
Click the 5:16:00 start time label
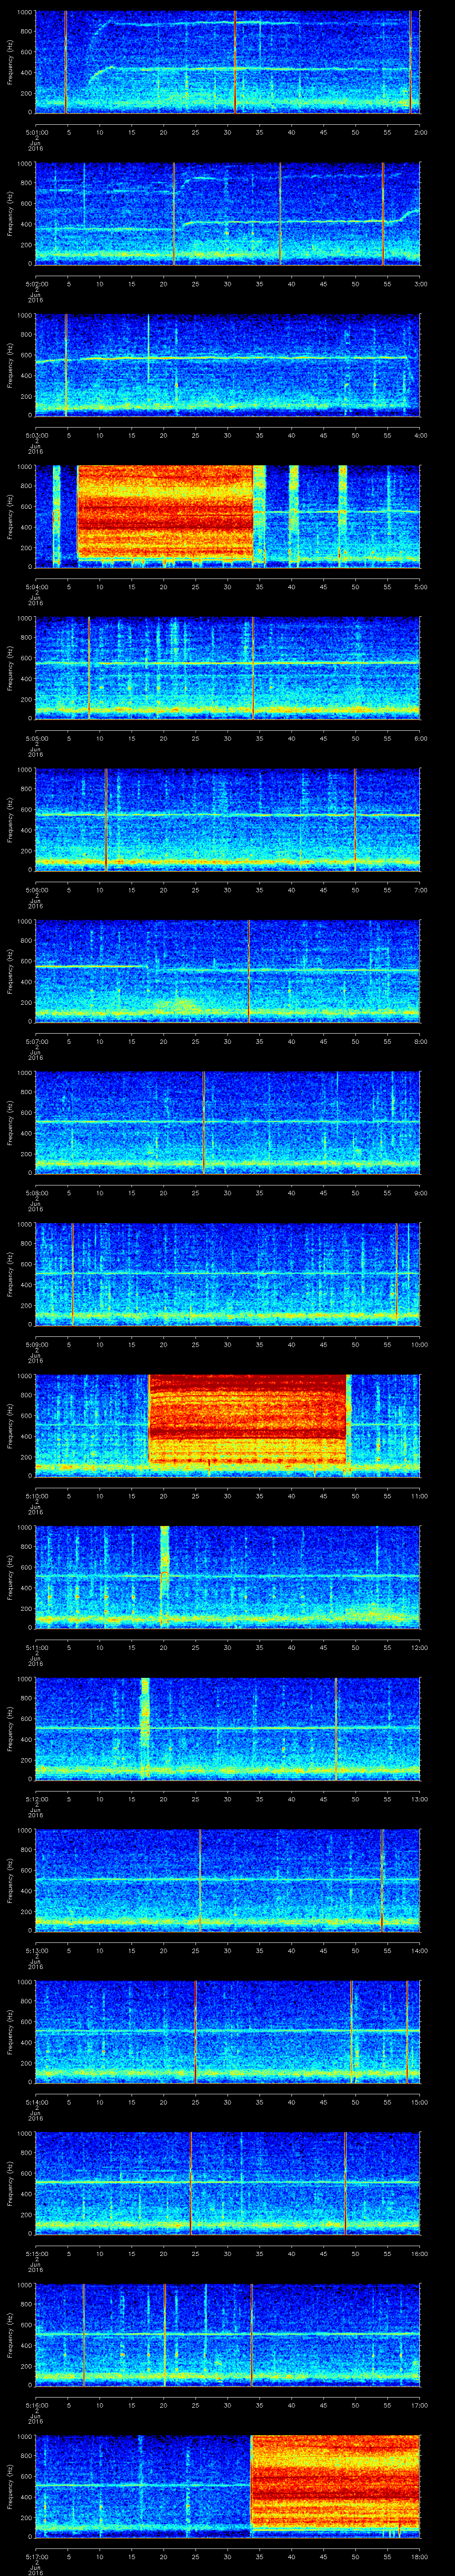coord(37,2405)
